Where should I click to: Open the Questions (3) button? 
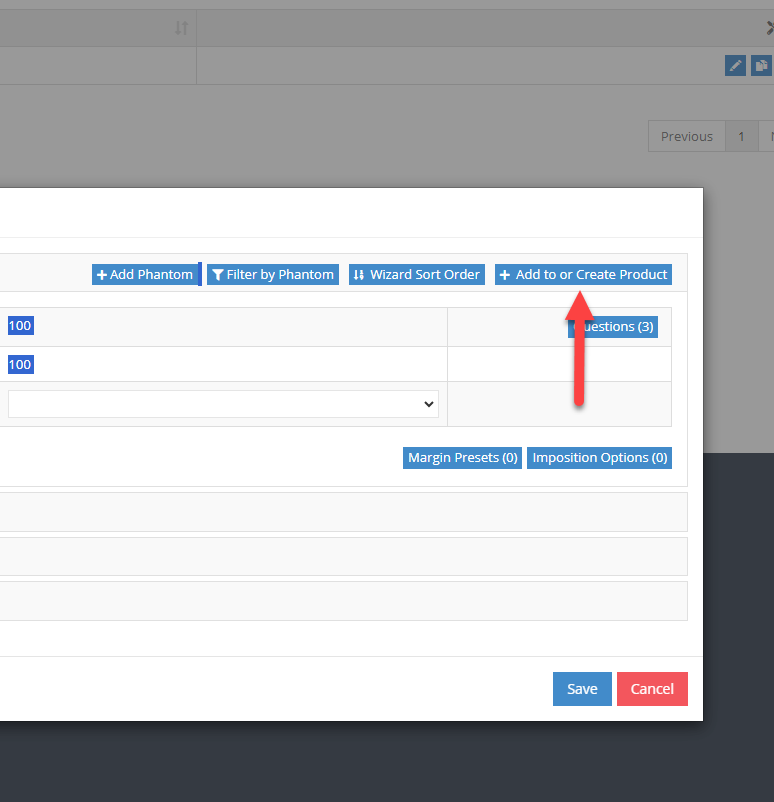coord(613,327)
